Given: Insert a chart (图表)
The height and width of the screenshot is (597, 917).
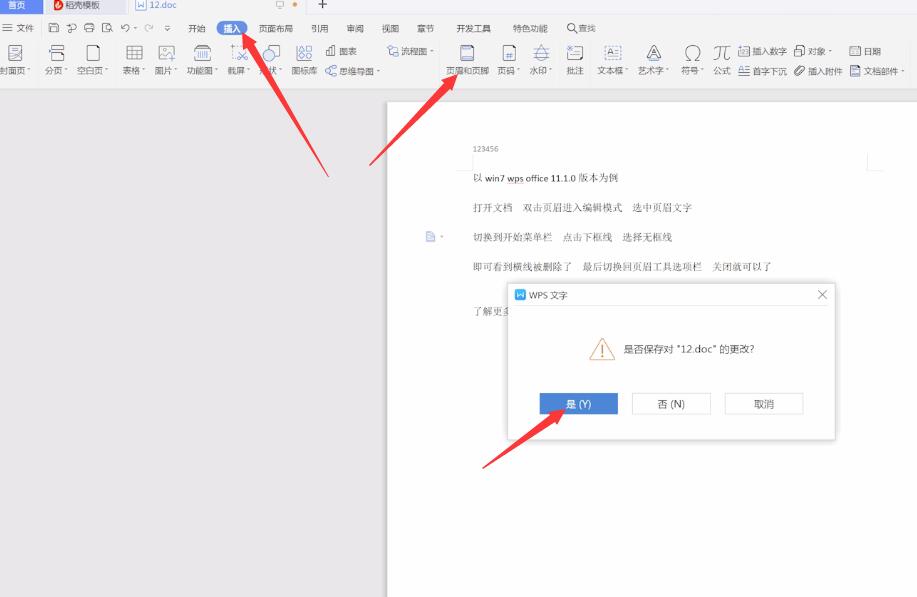Looking at the screenshot, I should (341, 51).
